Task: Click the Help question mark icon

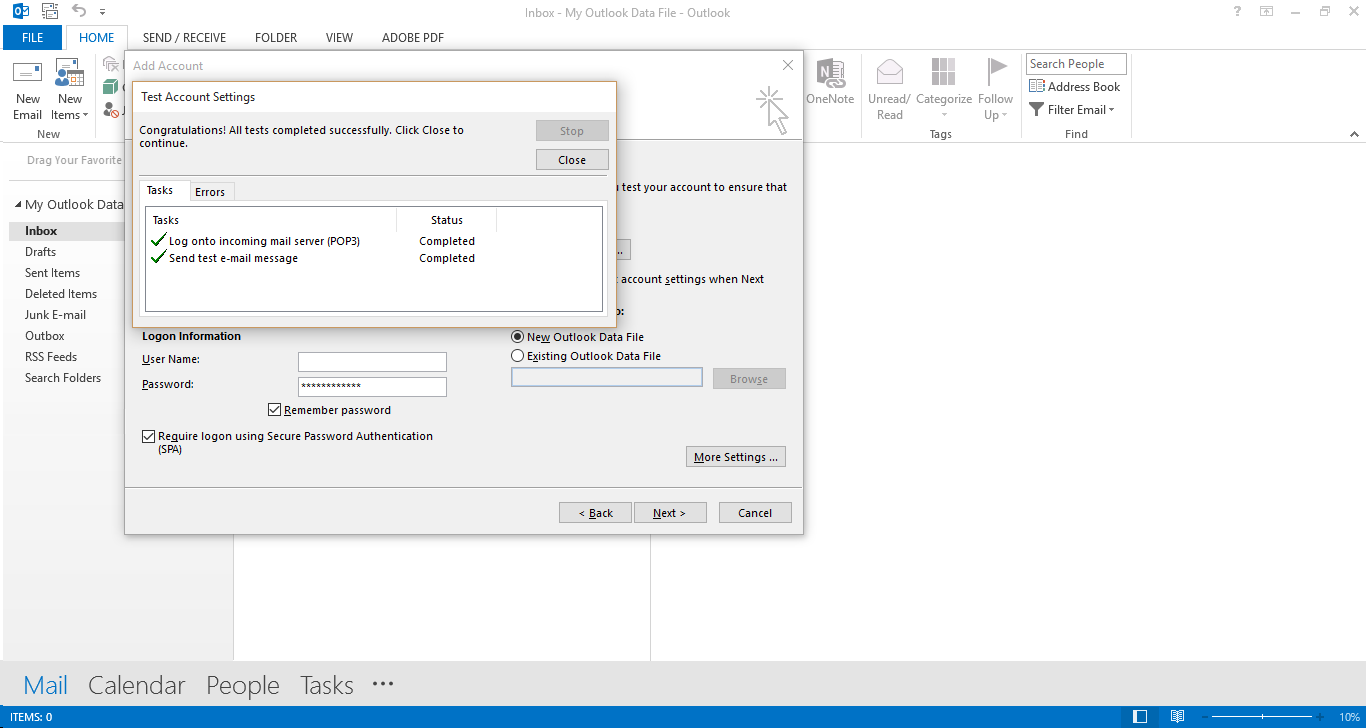Action: (1239, 12)
